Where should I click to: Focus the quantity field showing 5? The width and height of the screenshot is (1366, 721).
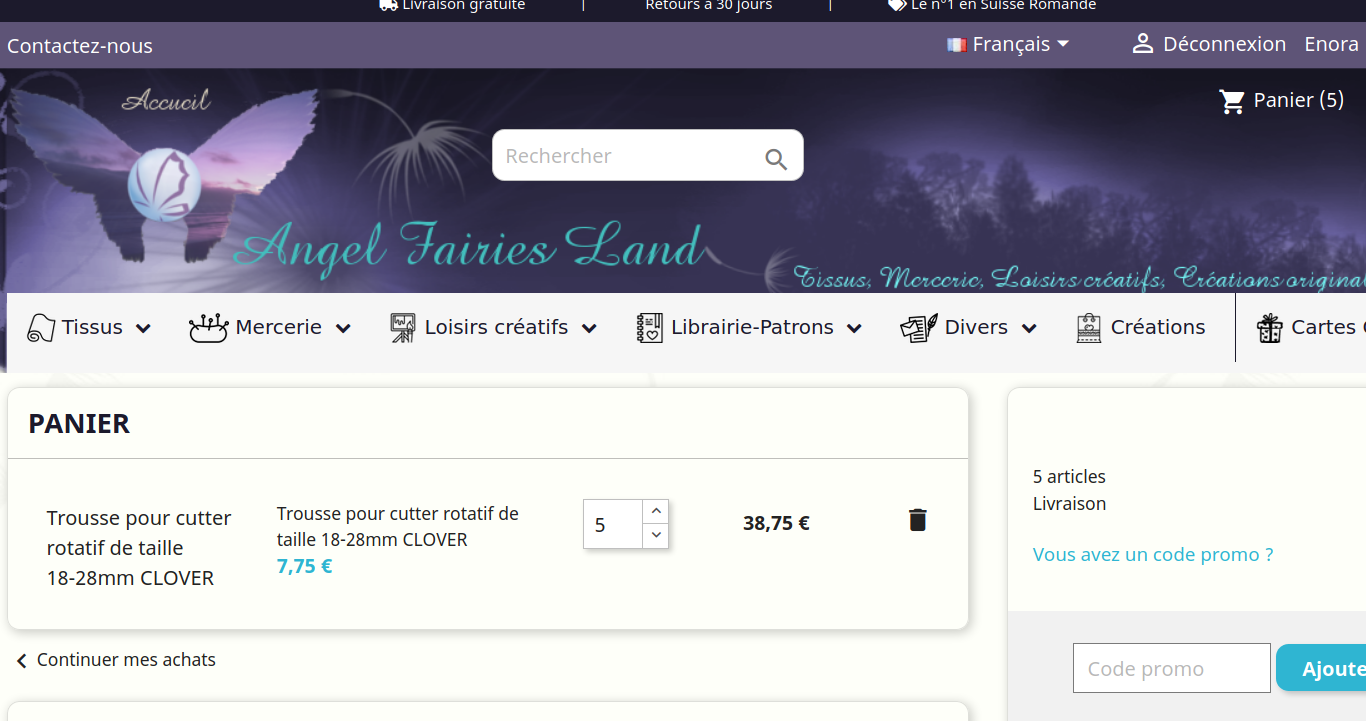[x=612, y=524]
